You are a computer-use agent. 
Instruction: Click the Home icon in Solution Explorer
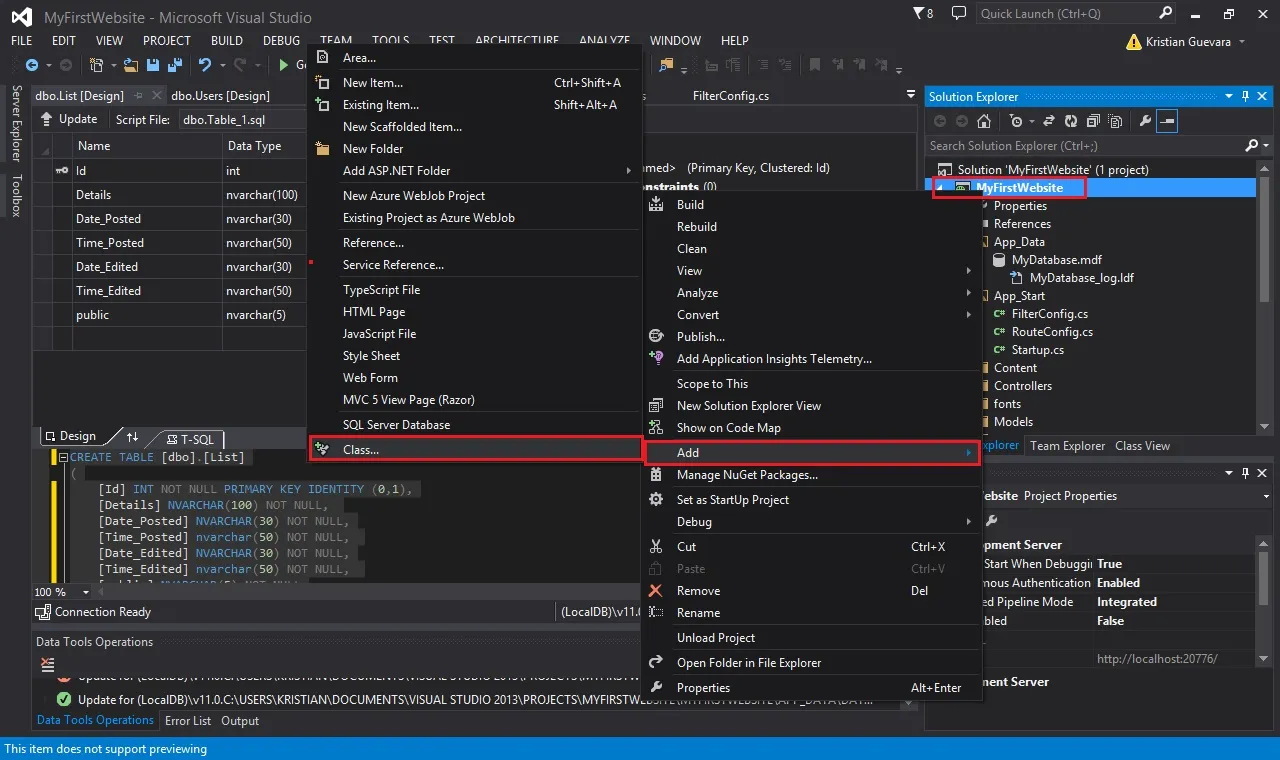pos(984,121)
